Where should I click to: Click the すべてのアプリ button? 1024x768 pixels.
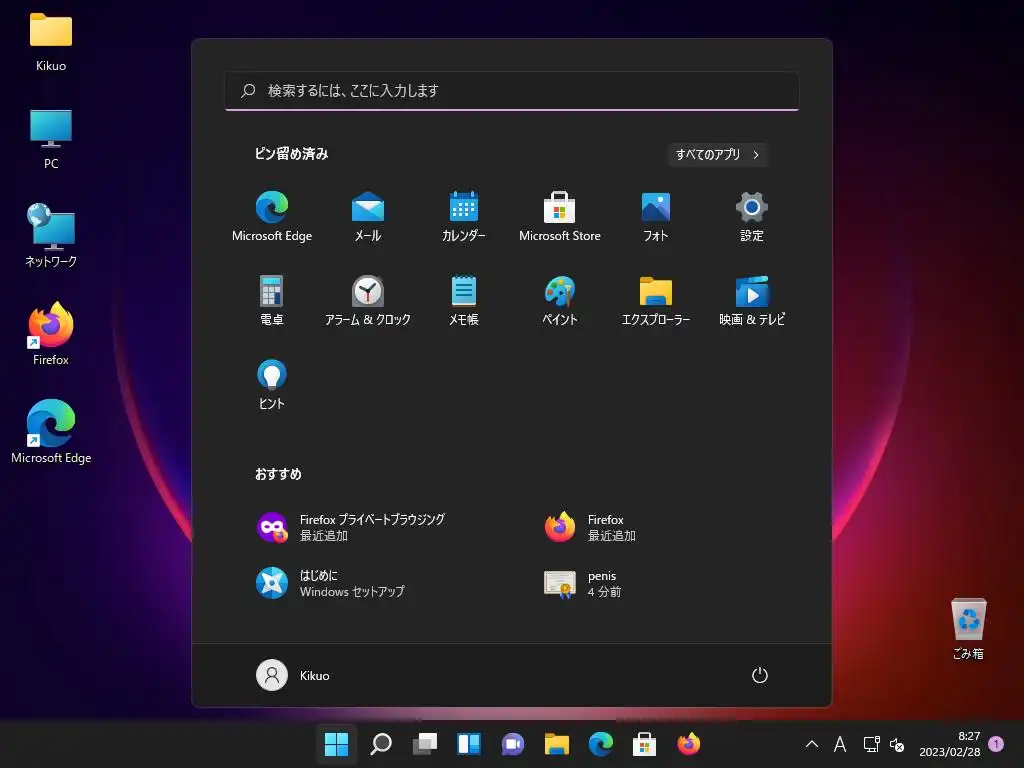(x=717, y=155)
